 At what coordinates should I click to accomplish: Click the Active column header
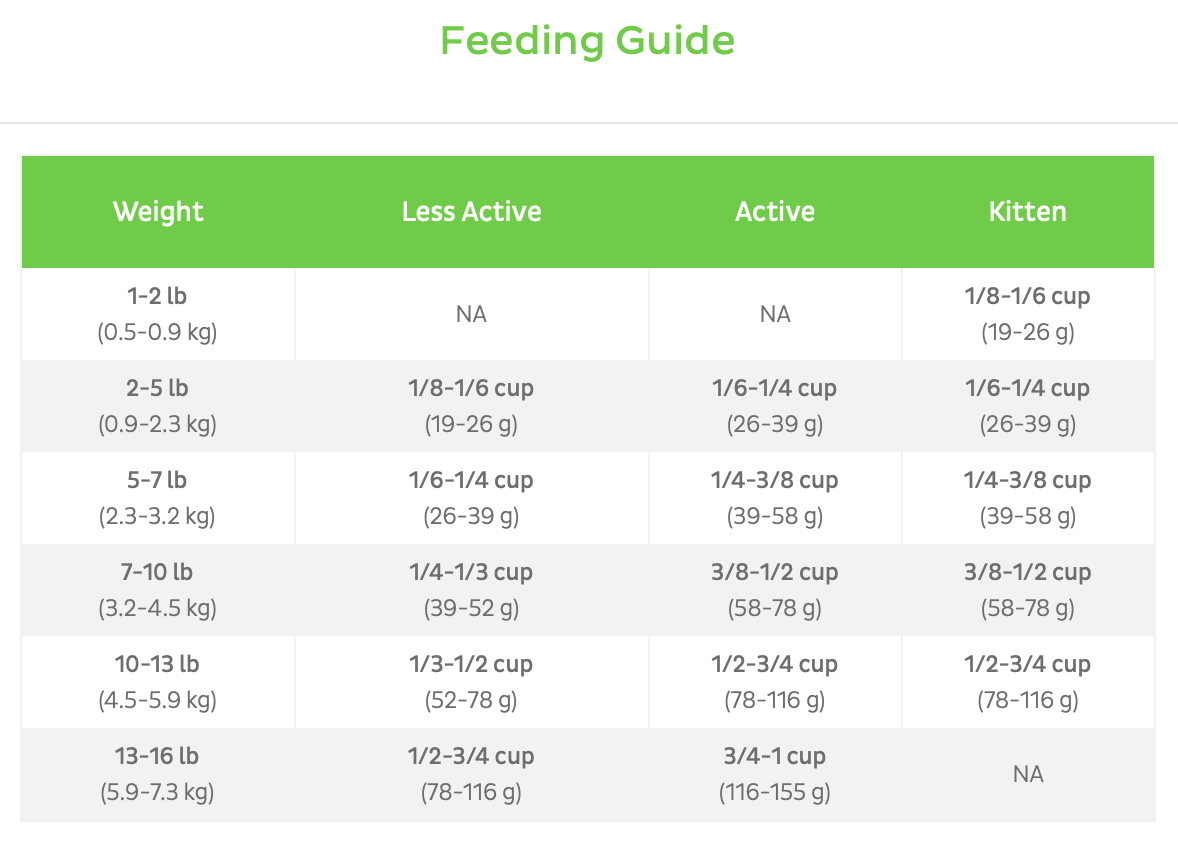pyautogui.click(x=775, y=212)
